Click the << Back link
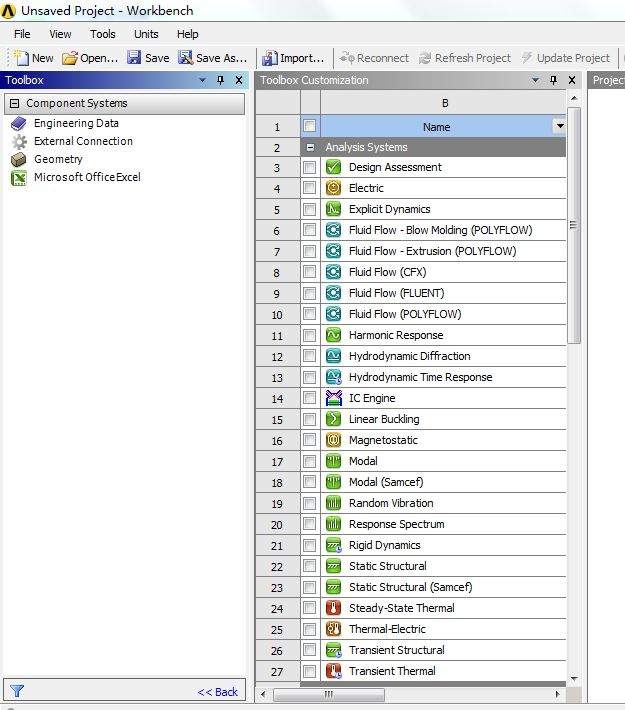The height and width of the screenshot is (710, 625). tap(217, 692)
